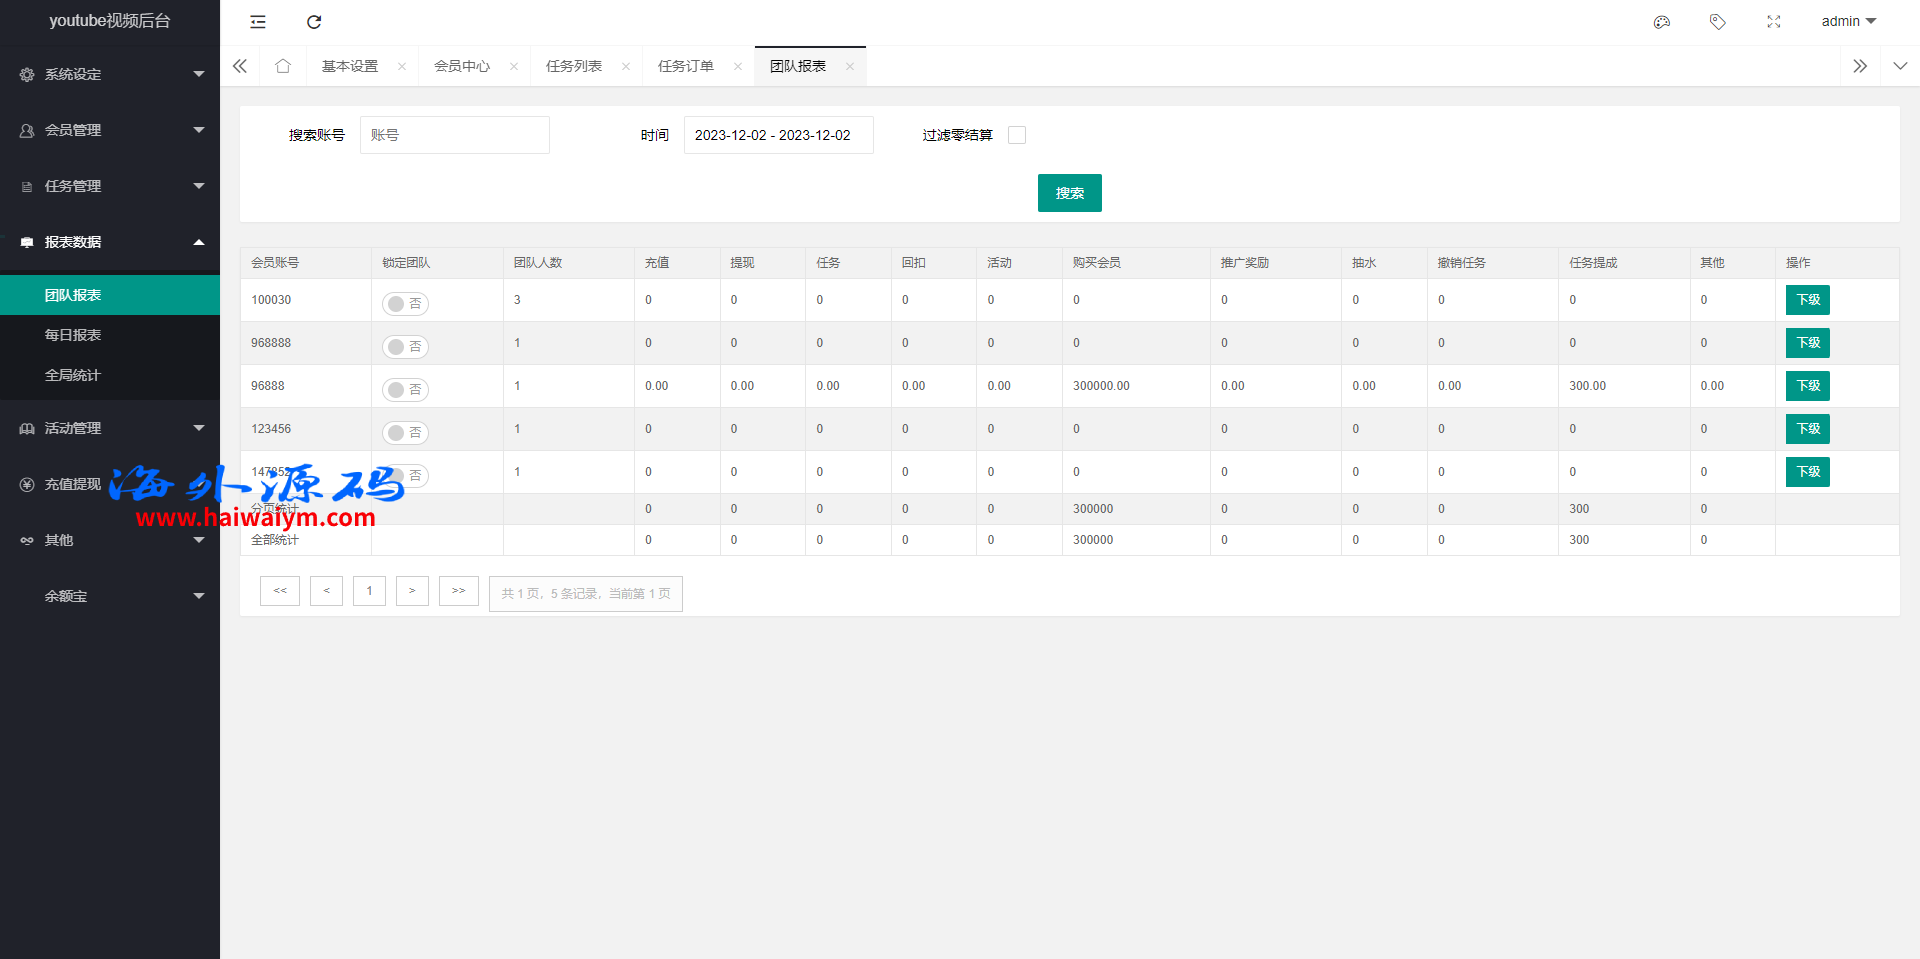Viewport: 1920px width, 959px height.
Task: Click the tag note icon in the header
Action: click(x=1718, y=22)
